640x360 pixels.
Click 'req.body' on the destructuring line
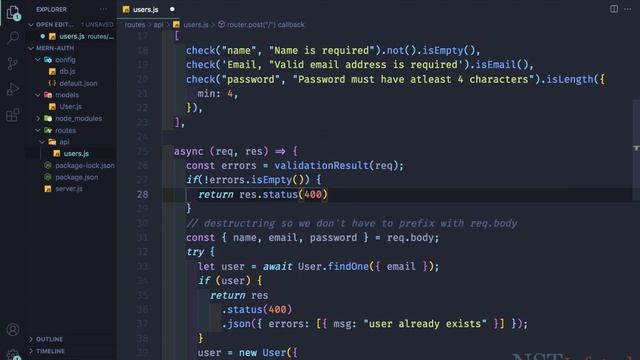click(410, 238)
